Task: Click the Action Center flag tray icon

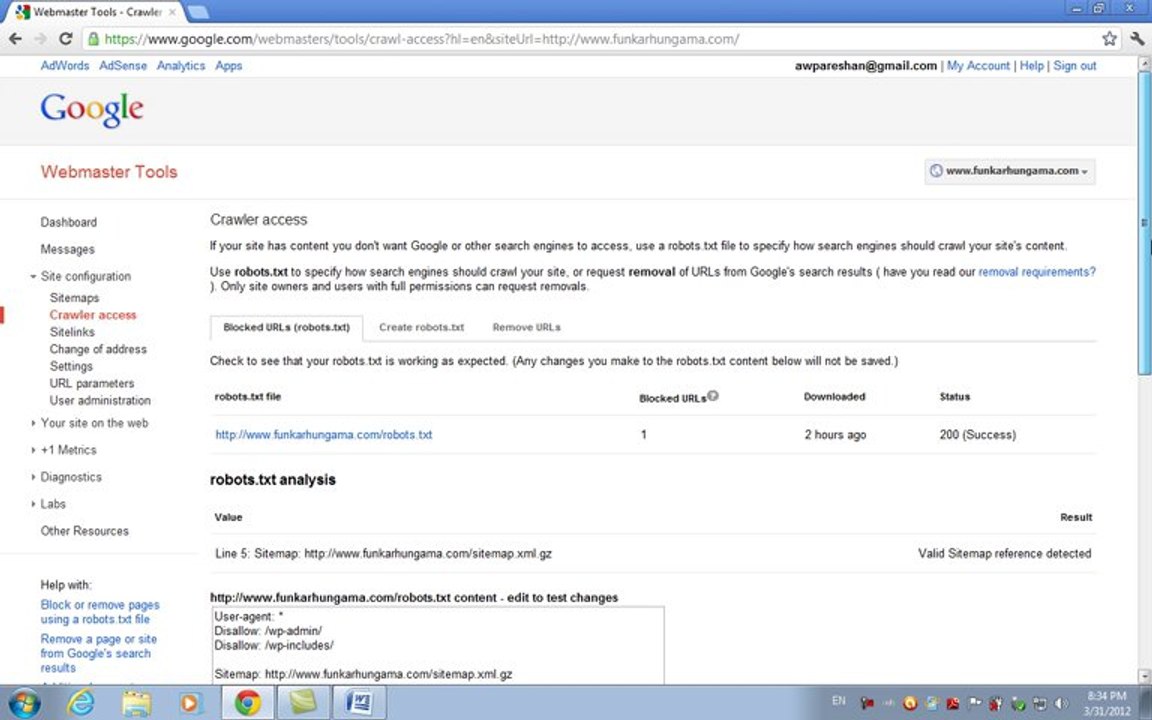Action: [x=975, y=703]
